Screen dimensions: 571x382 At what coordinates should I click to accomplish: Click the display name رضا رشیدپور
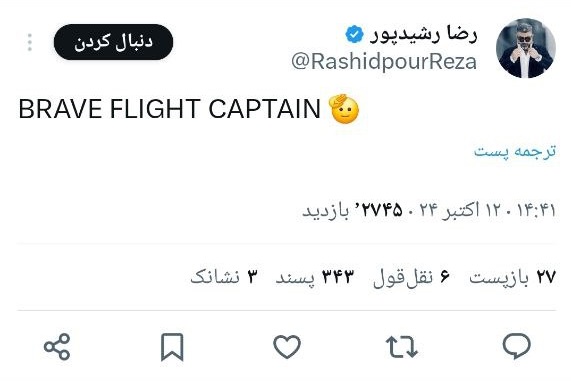pos(423,34)
